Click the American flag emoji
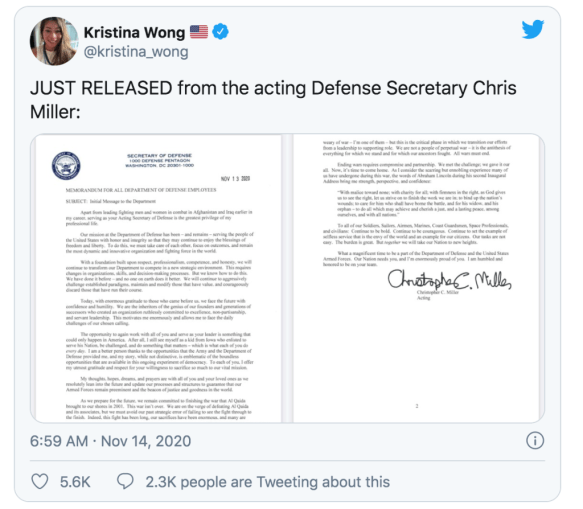The image size is (583, 509). [x=199, y=32]
